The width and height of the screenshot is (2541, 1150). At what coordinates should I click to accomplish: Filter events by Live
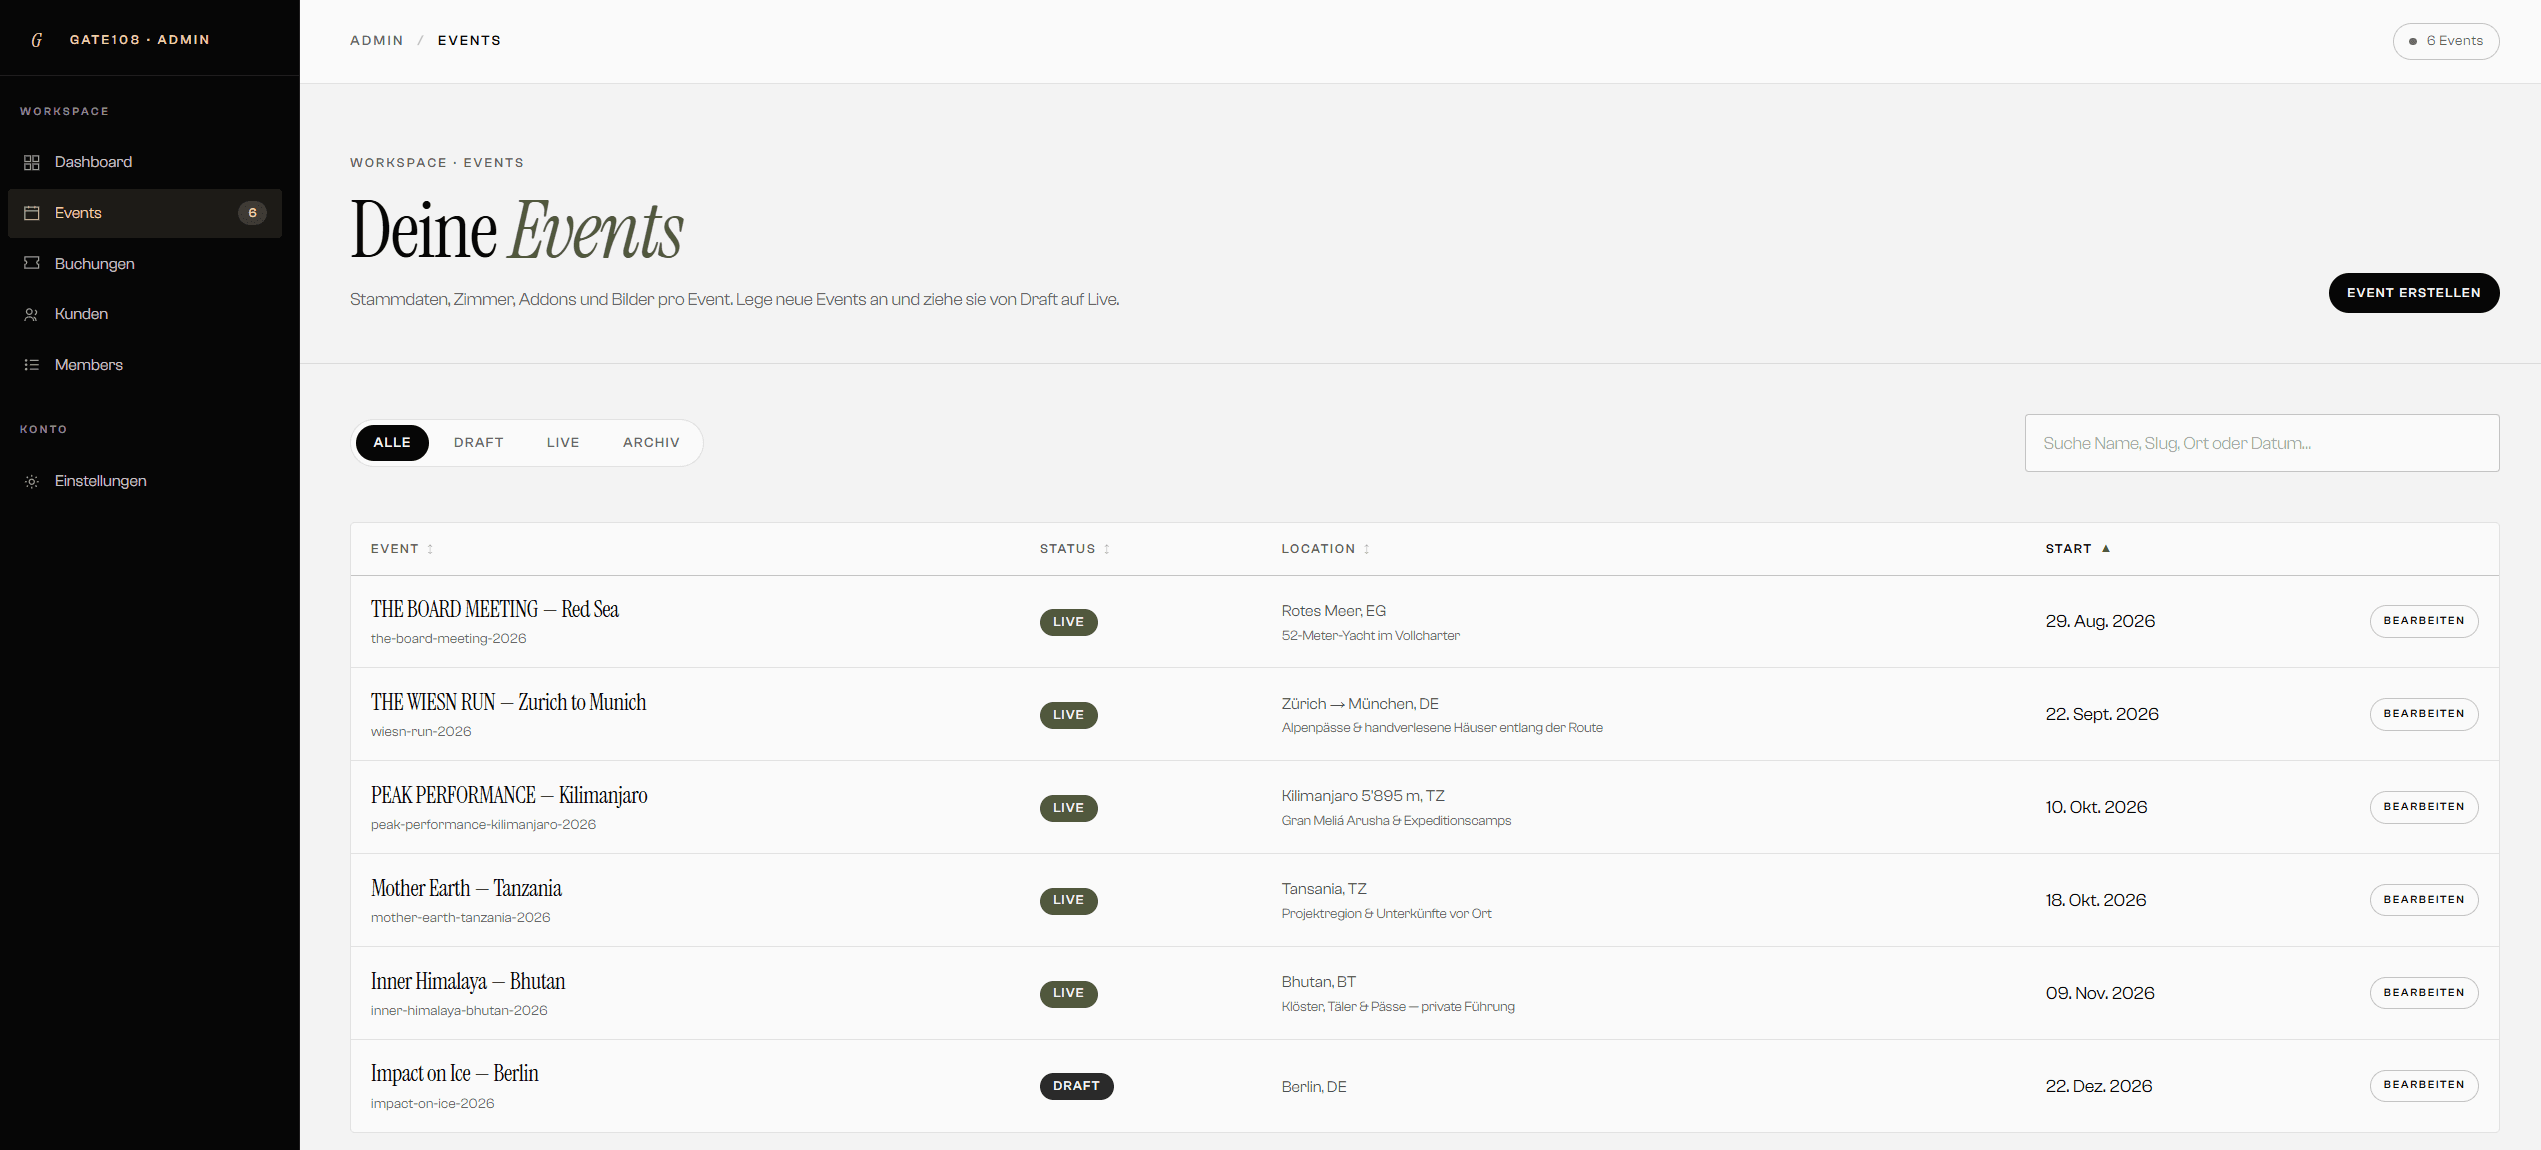[x=563, y=442]
